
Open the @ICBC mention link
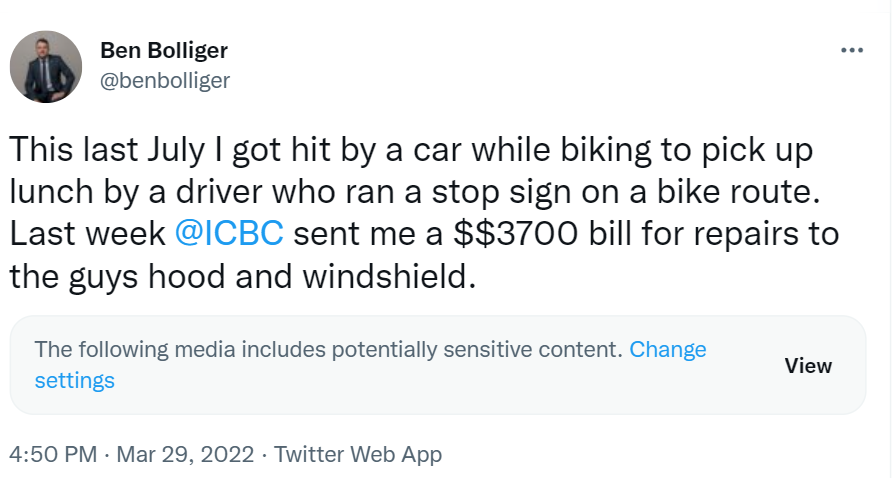229,233
